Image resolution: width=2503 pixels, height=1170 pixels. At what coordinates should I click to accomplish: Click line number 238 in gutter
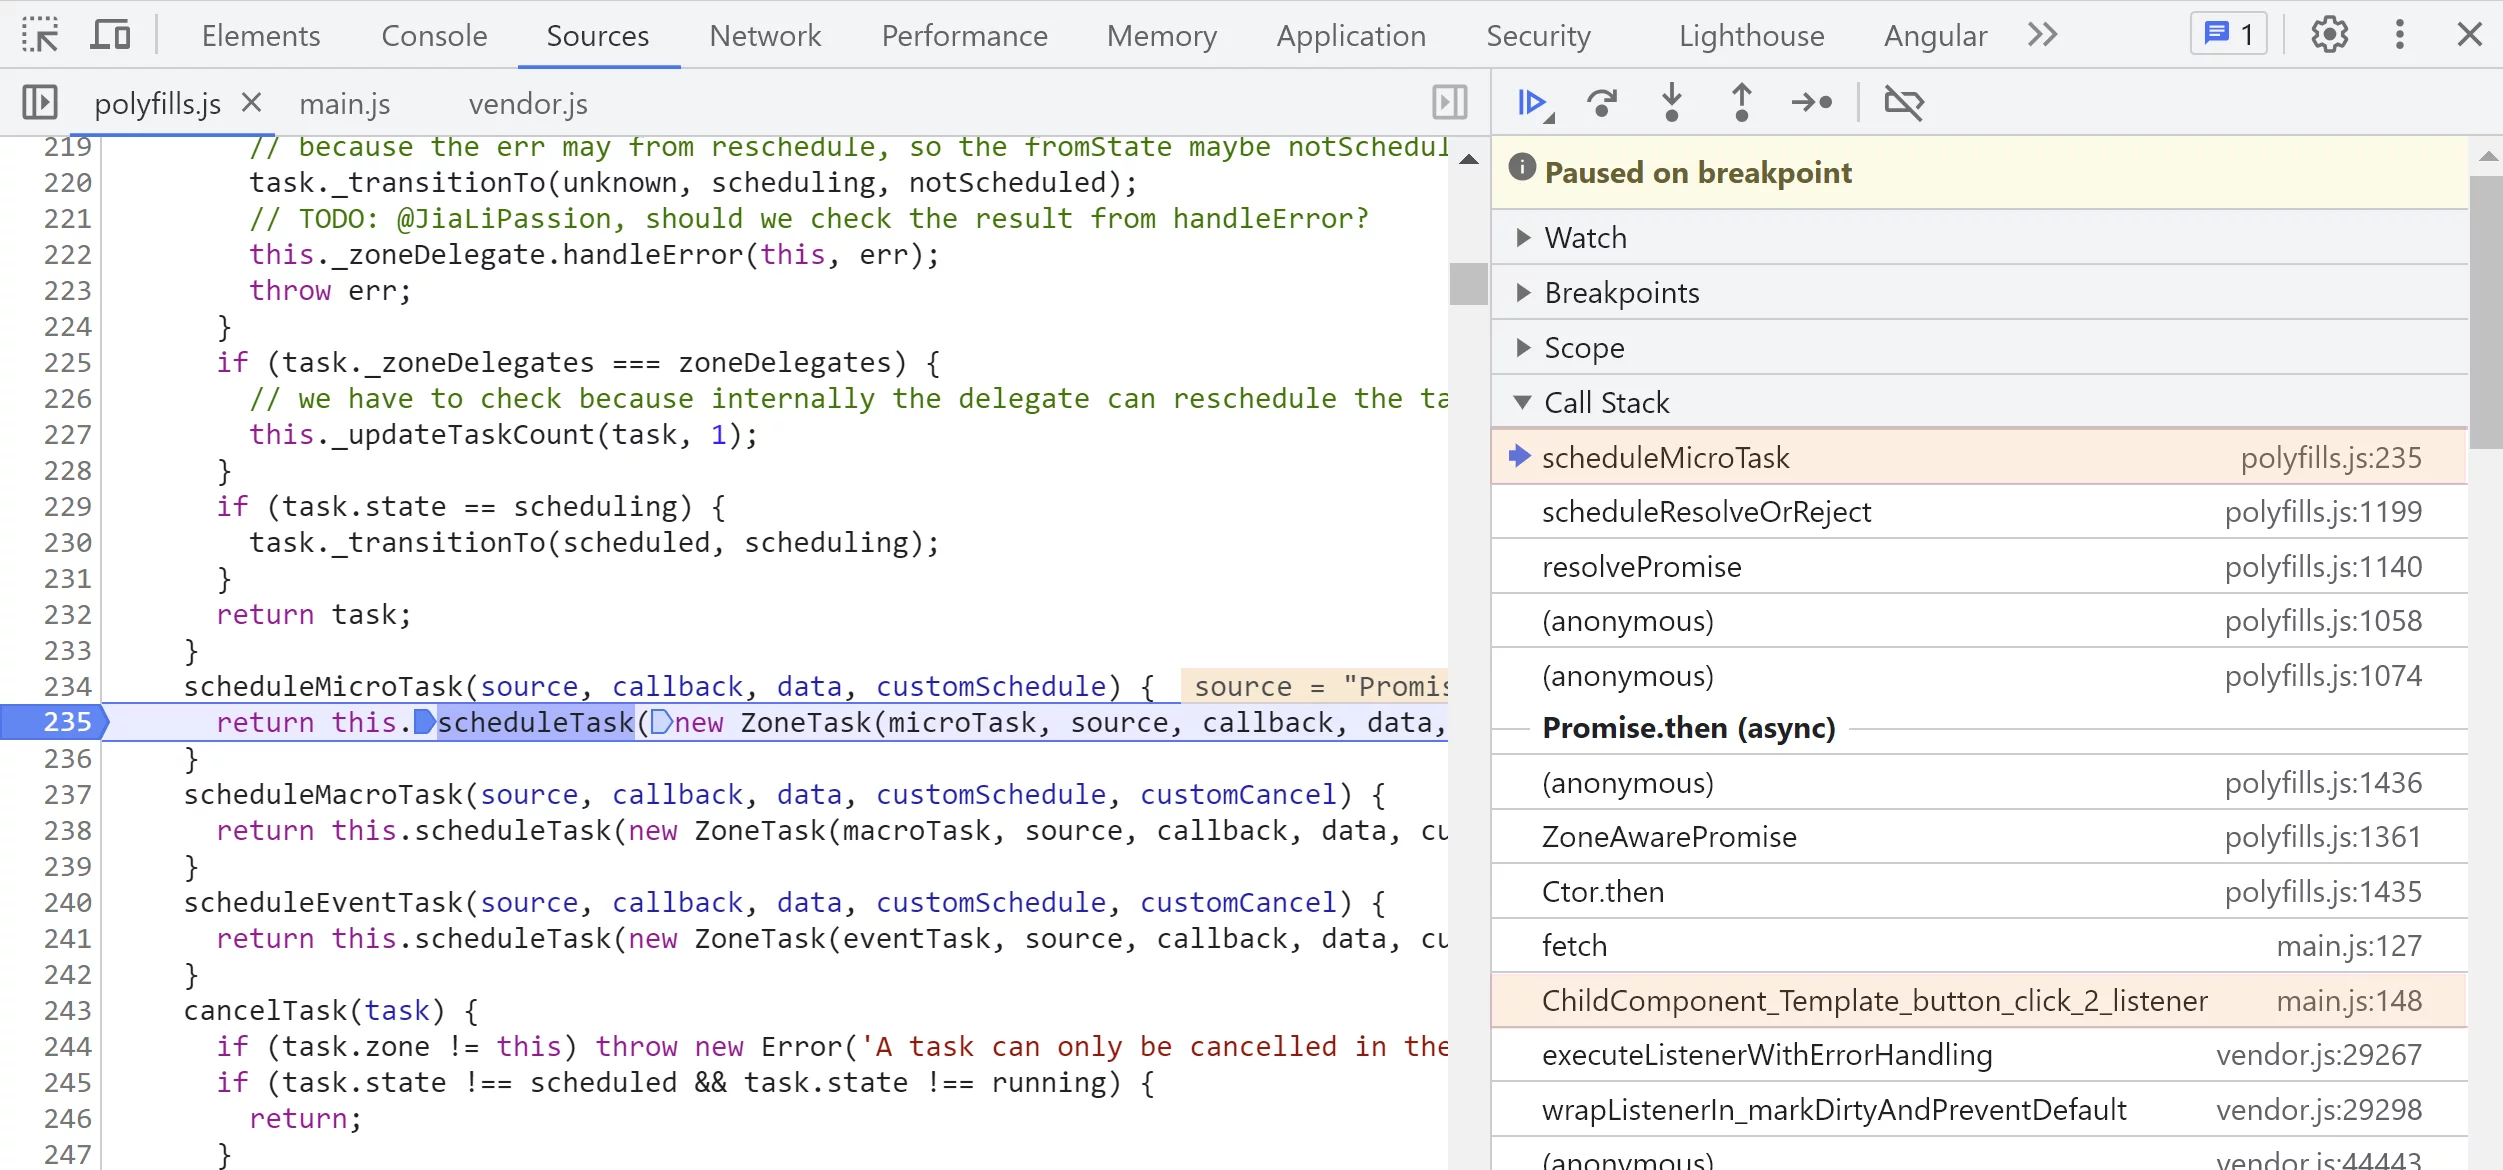[67, 830]
